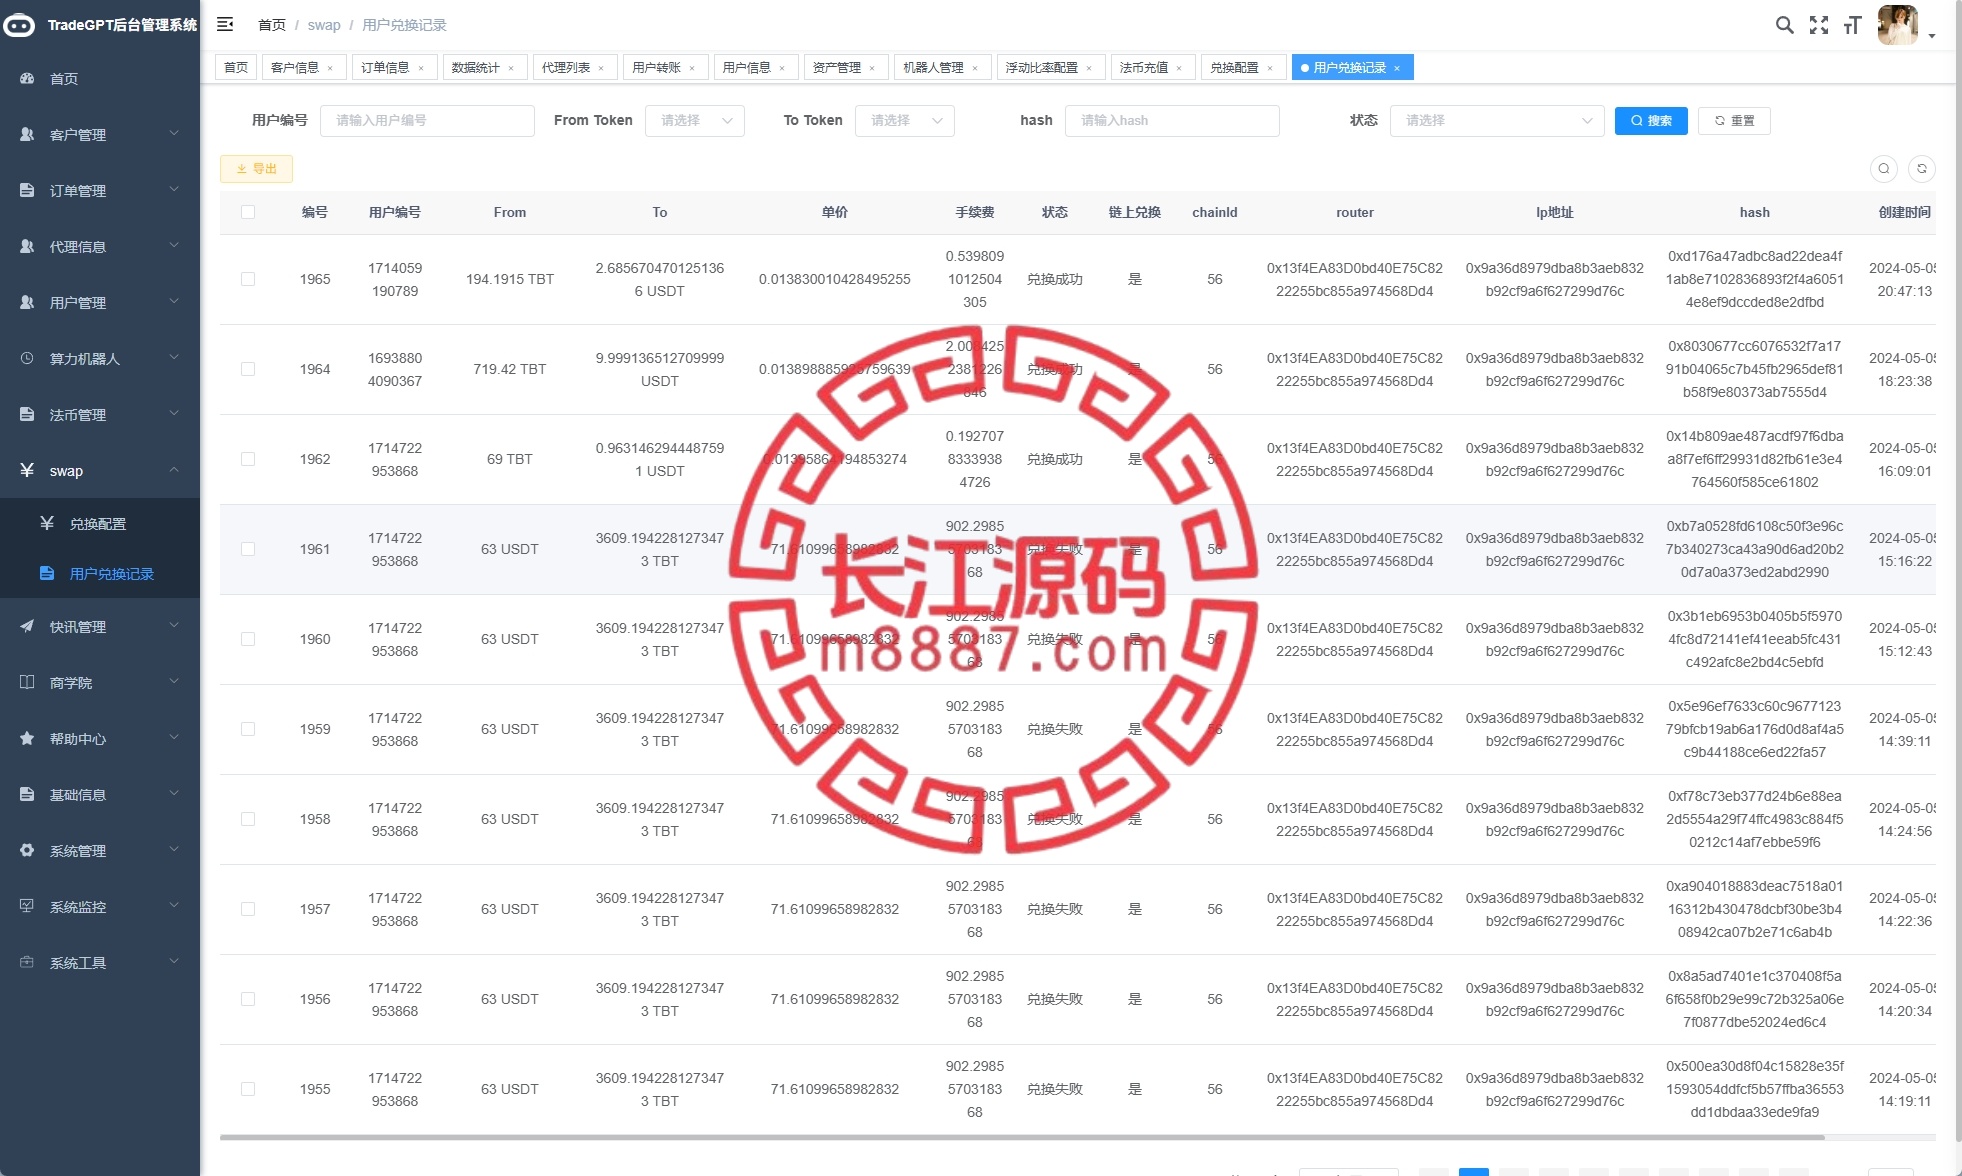Image resolution: width=1962 pixels, height=1176 pixels.
Task: Click the 兑换配置 yen icon in submenu
Action: coord(47,523)
